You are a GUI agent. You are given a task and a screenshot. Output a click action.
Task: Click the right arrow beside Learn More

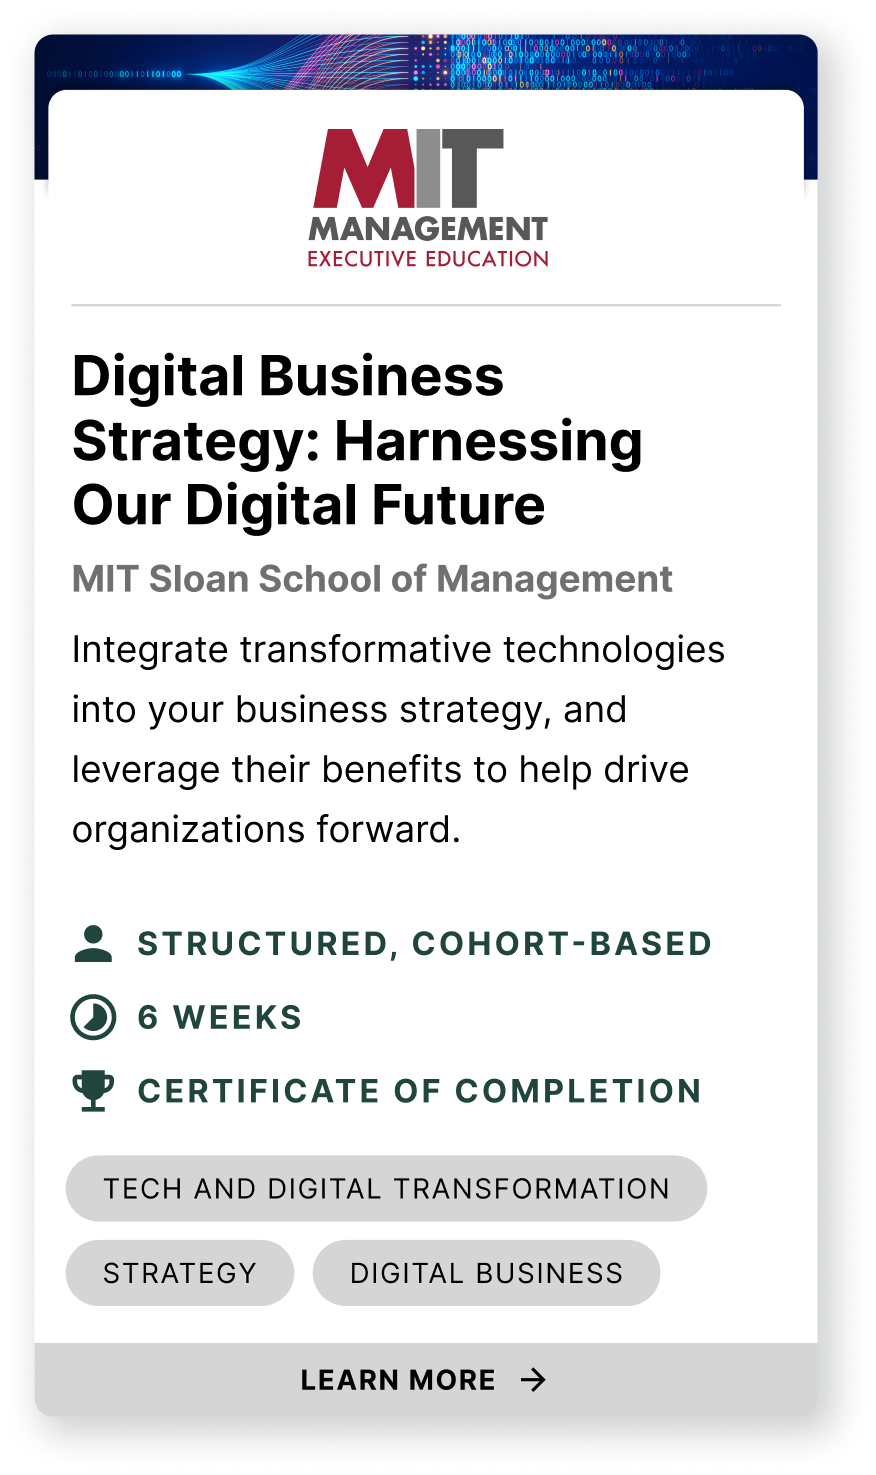click(534, 1380)
